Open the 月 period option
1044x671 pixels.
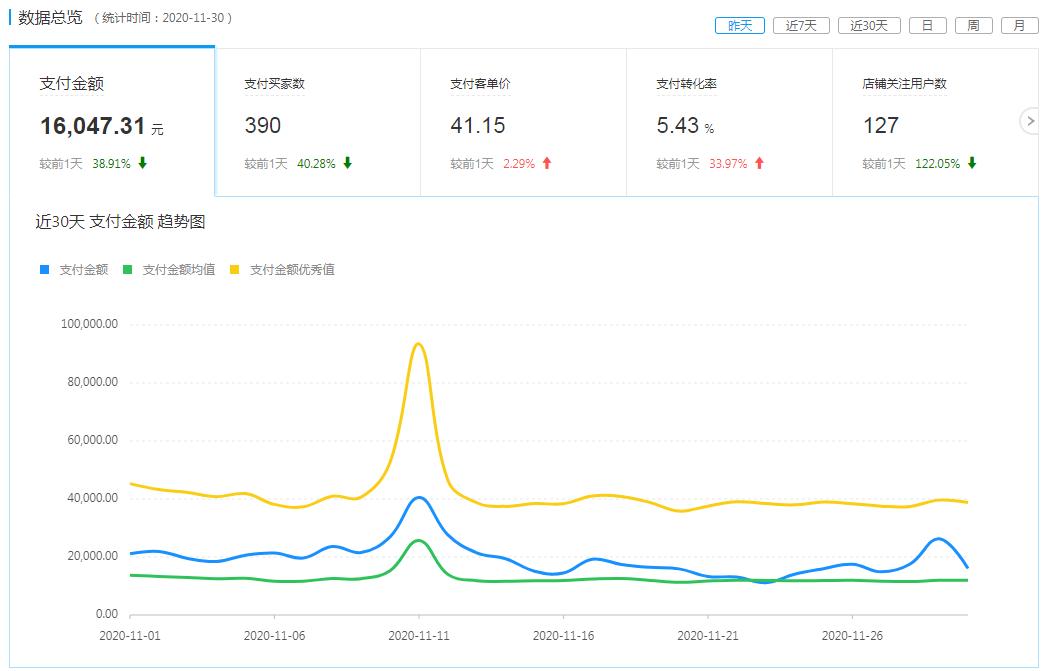pos(1019,26)
